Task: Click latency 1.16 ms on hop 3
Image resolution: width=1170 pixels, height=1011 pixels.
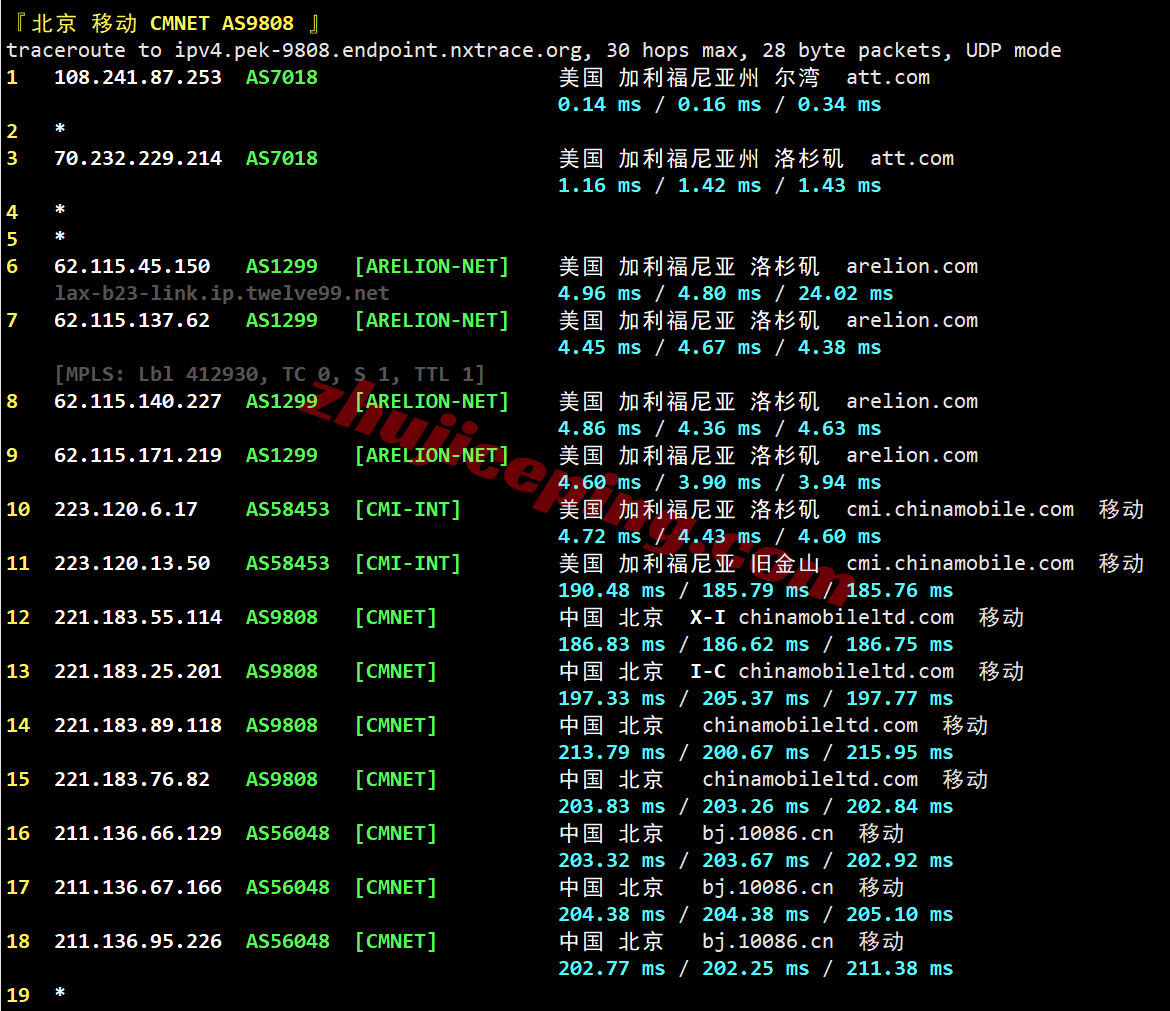Action: pyautogui.click(x=599, y=185)
